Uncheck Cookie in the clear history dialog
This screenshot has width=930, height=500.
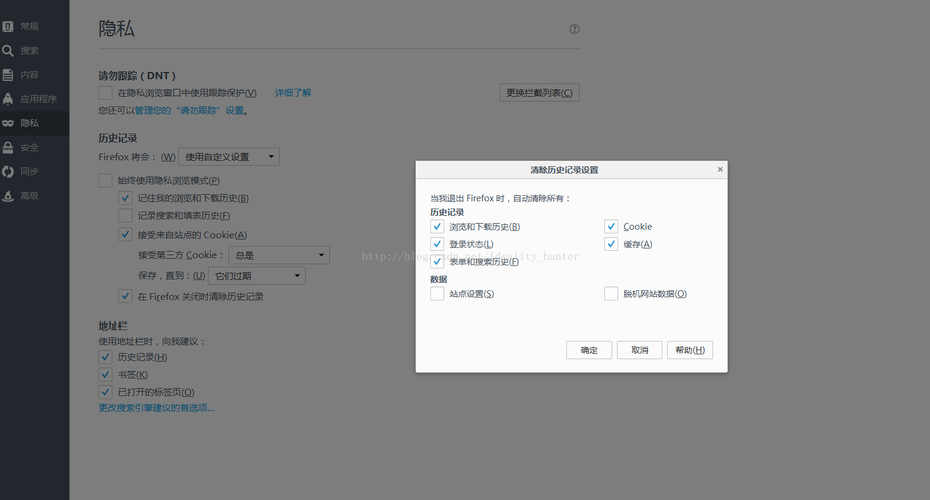pos(611,227)
